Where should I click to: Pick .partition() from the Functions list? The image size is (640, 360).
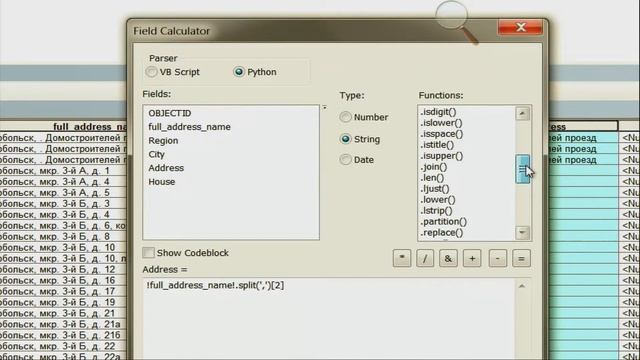click(x=444, y=222)
